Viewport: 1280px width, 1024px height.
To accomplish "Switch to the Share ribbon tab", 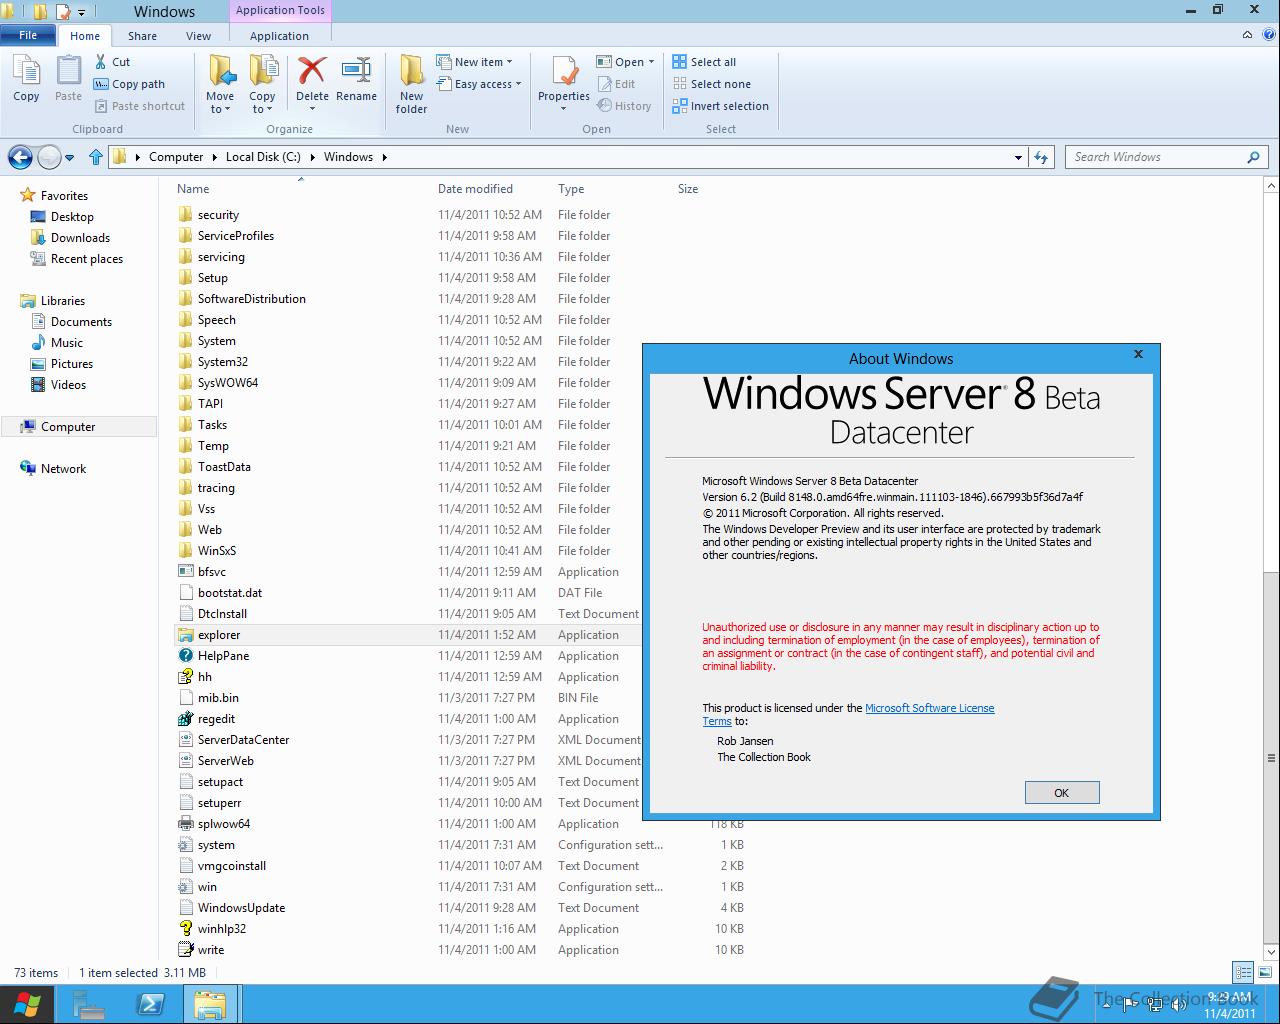I will (x=142, y=35).
